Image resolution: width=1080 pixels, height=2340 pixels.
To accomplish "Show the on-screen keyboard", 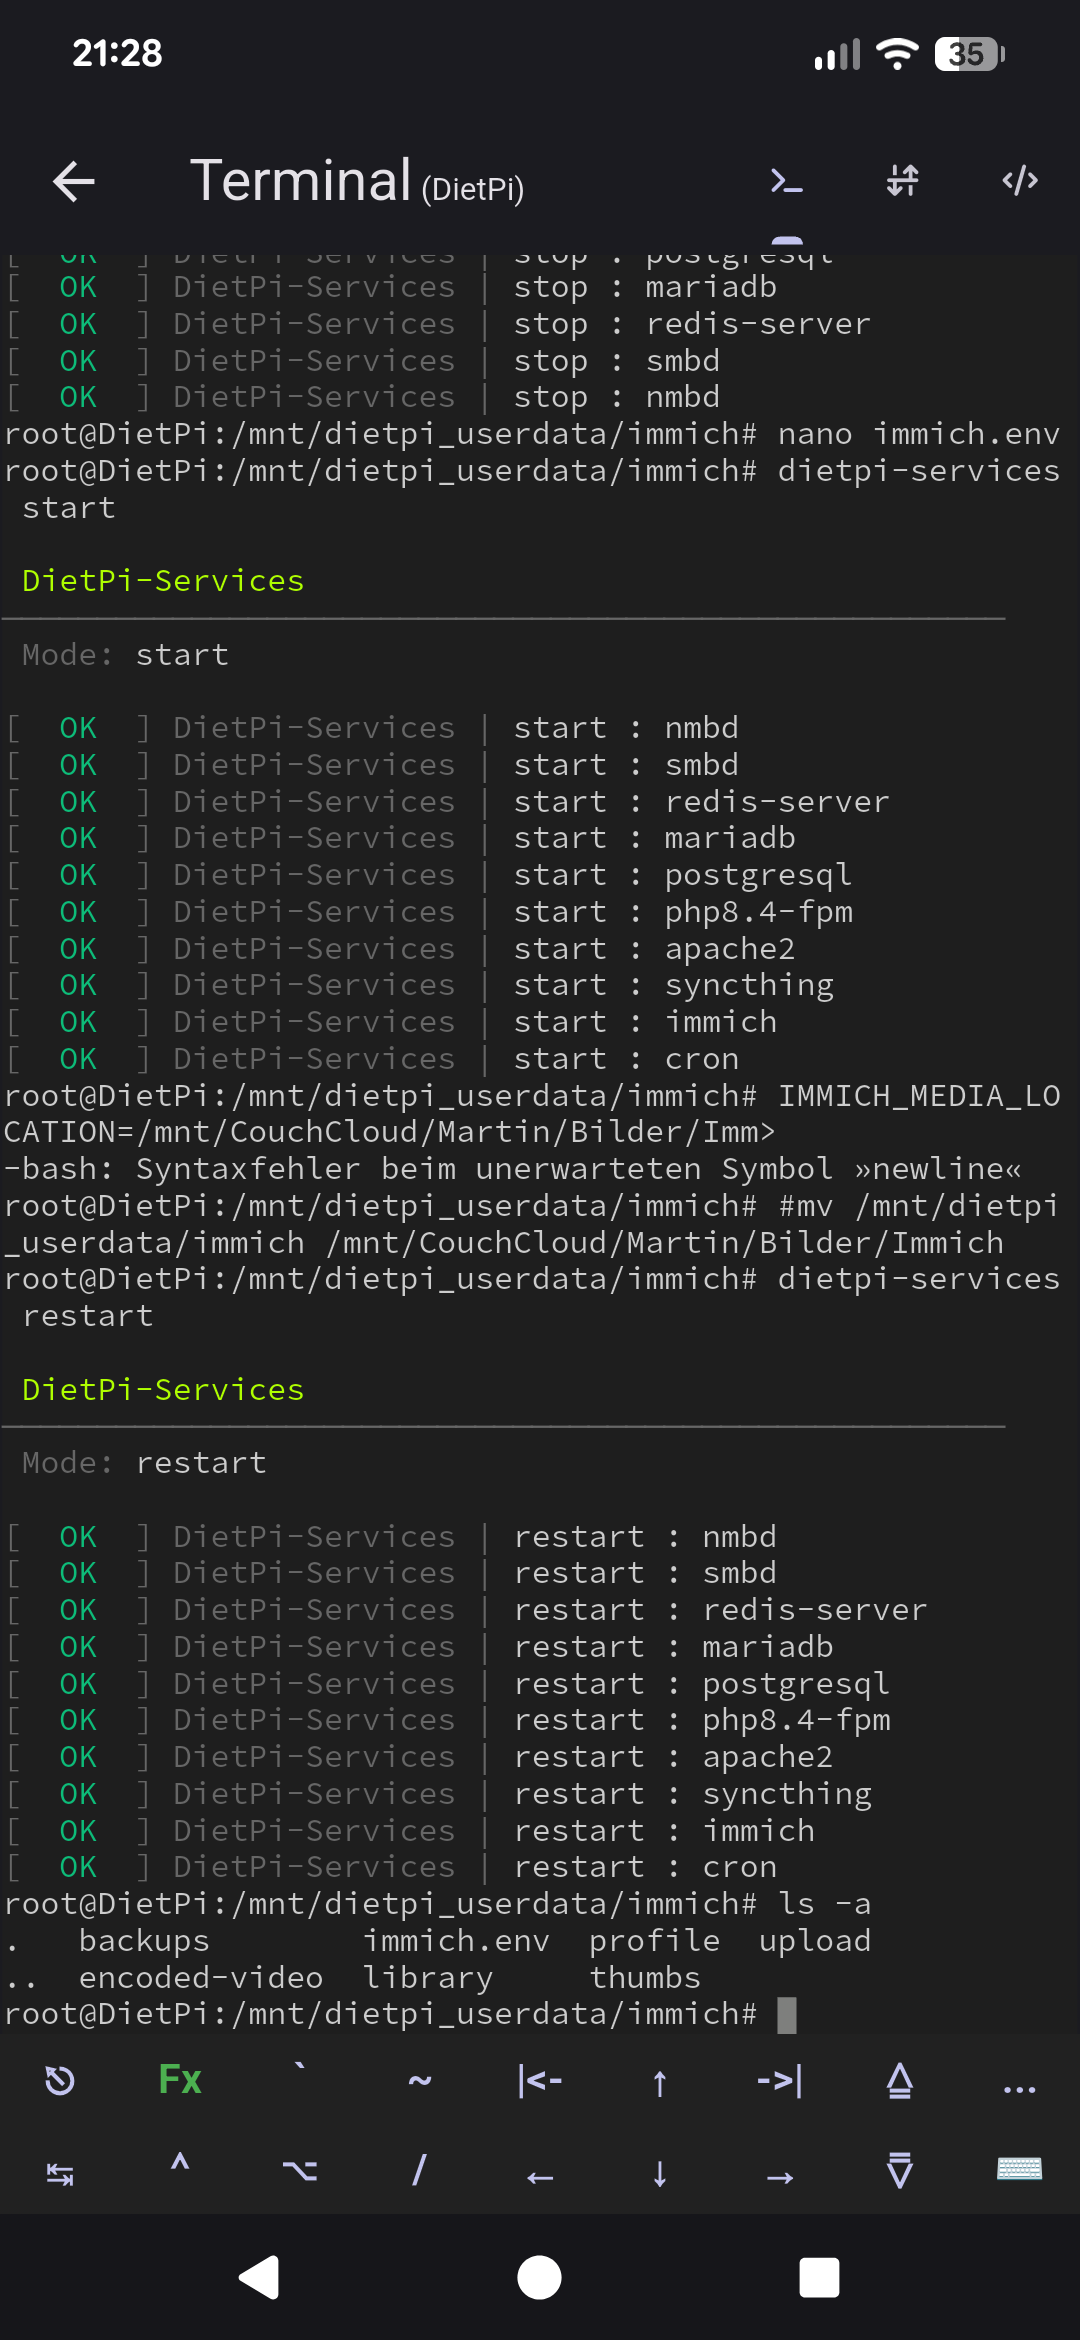I will (1019, 2169).
